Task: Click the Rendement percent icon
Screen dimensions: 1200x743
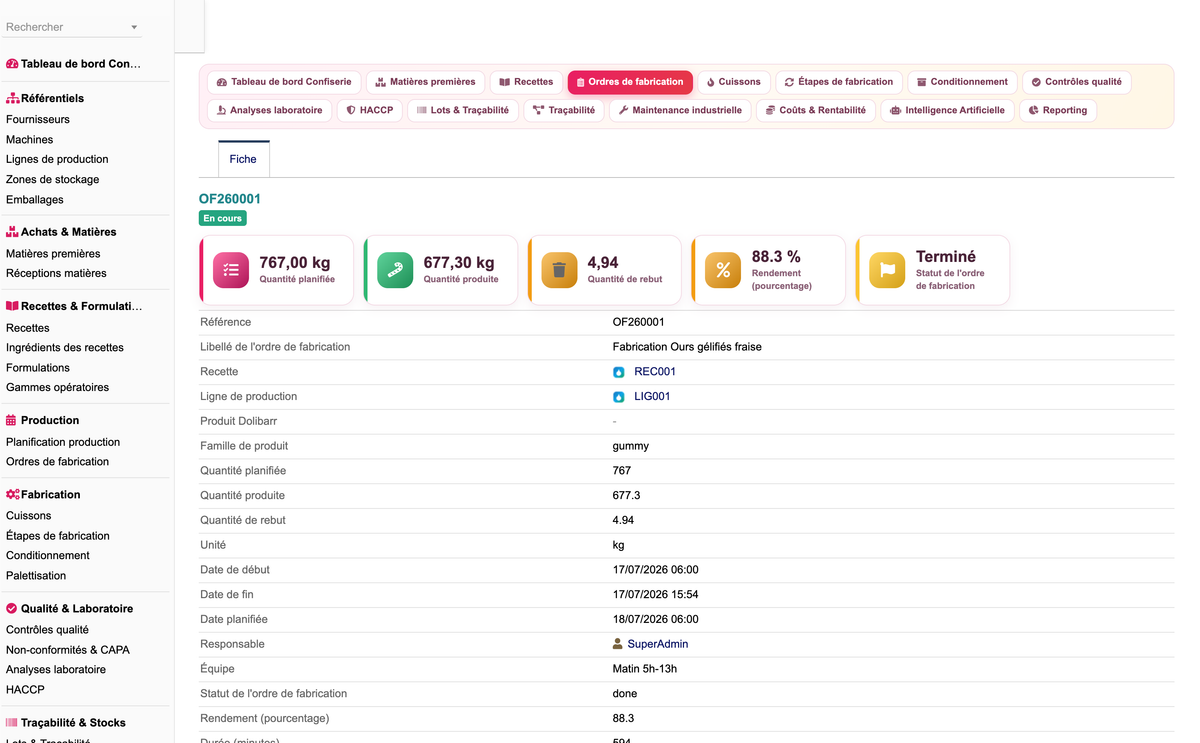Action: (723, 270)
